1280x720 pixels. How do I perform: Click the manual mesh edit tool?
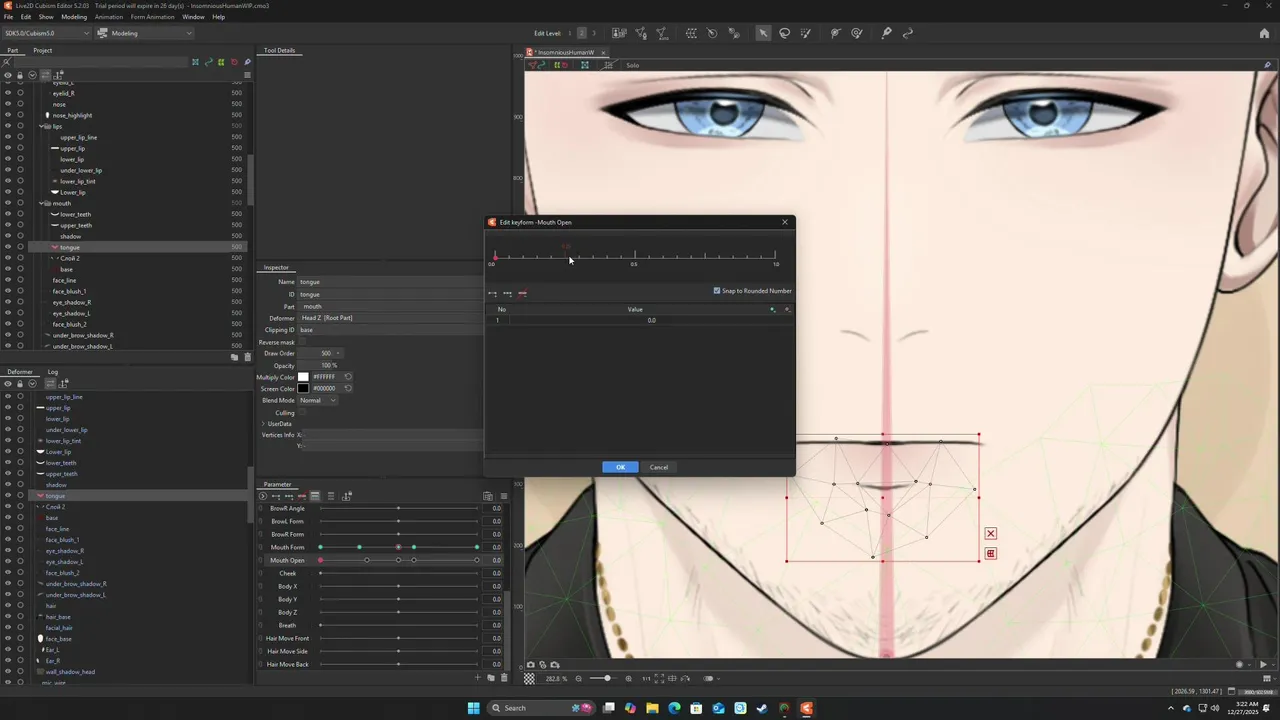[x=640, y=33]
